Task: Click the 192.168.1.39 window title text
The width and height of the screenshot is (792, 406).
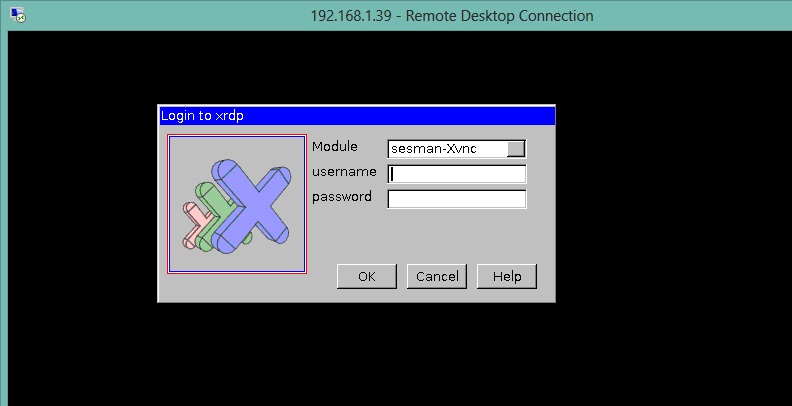Action: click(x=452, y=15)
